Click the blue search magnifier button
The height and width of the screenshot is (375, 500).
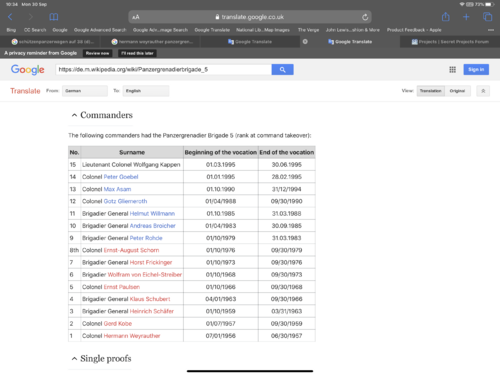point(282,69)
